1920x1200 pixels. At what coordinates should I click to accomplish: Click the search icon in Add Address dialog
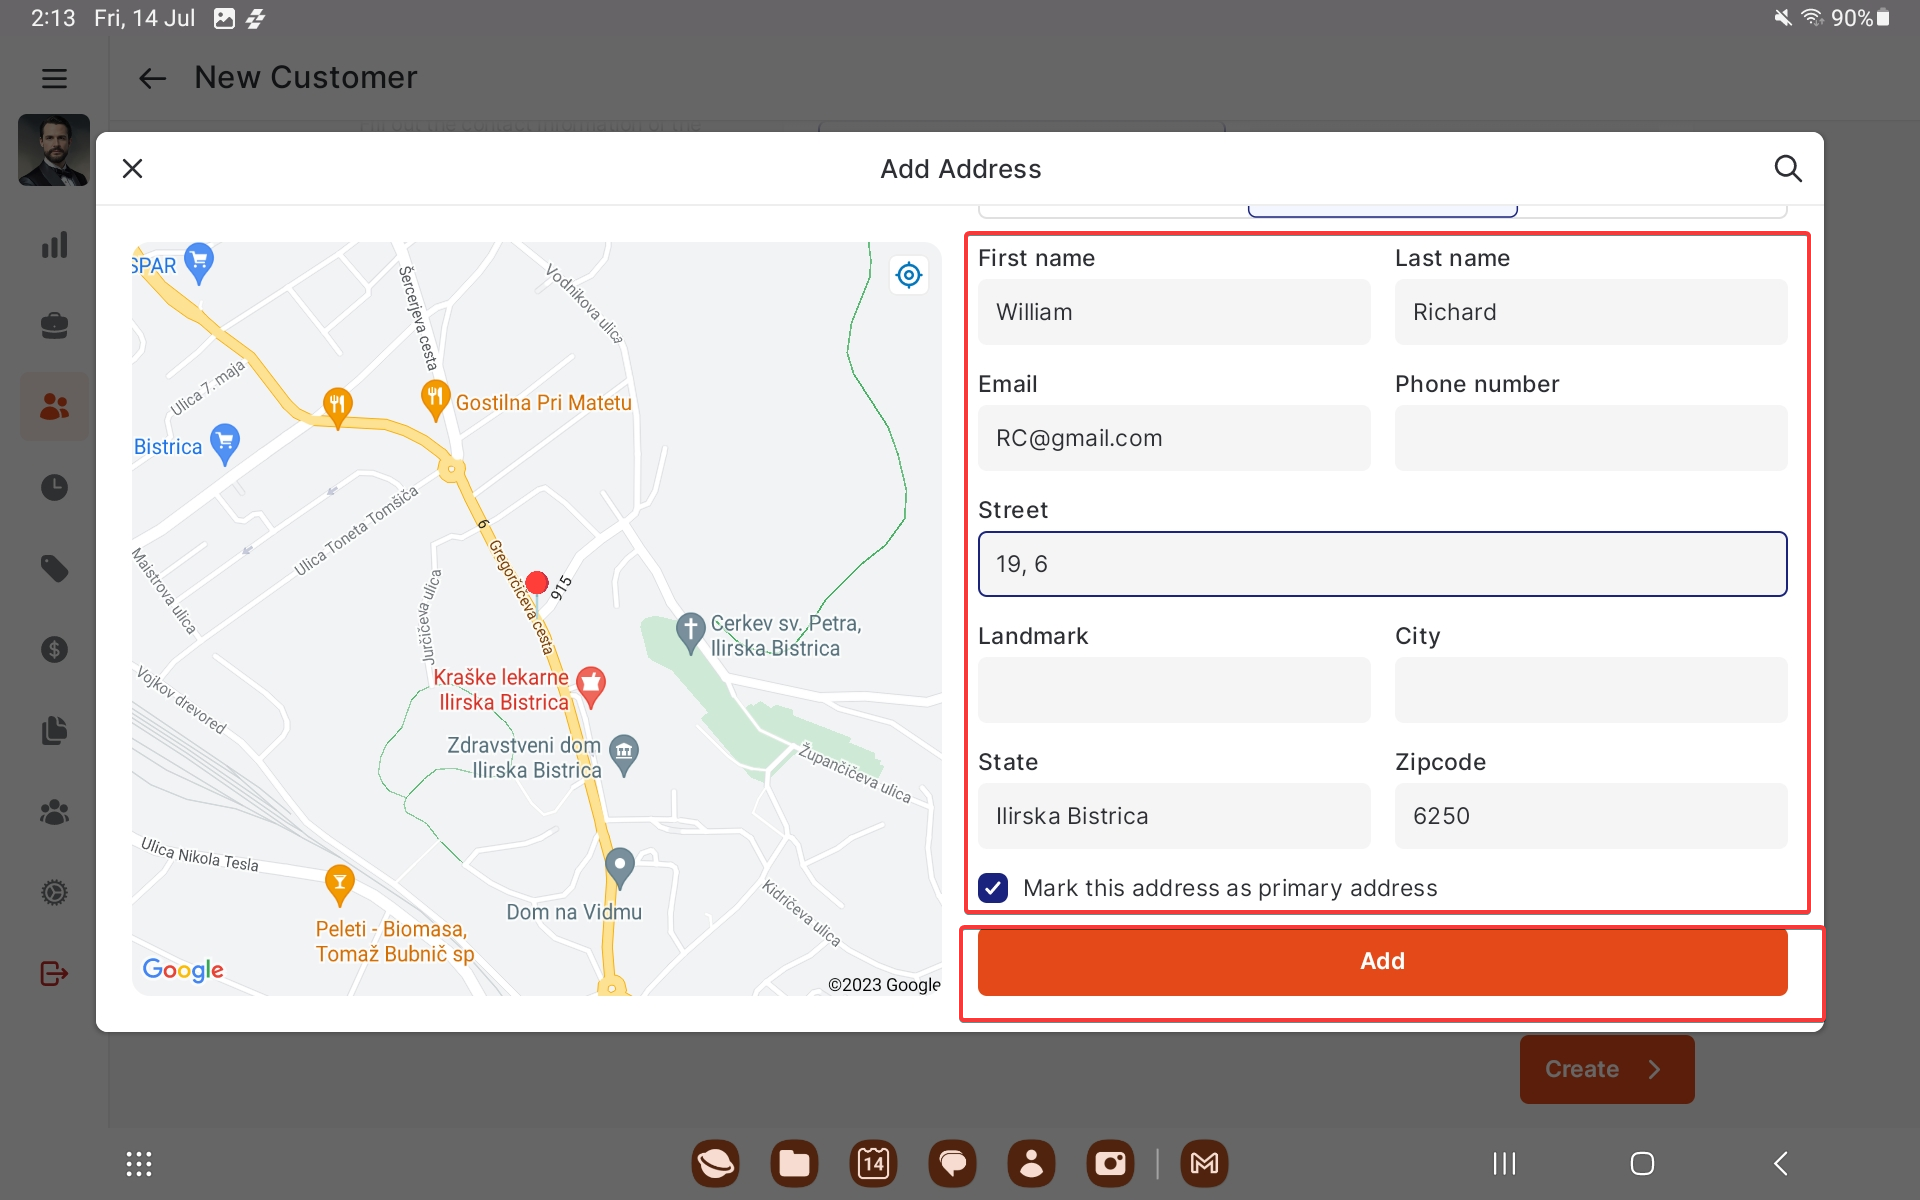pos(1787,168)
